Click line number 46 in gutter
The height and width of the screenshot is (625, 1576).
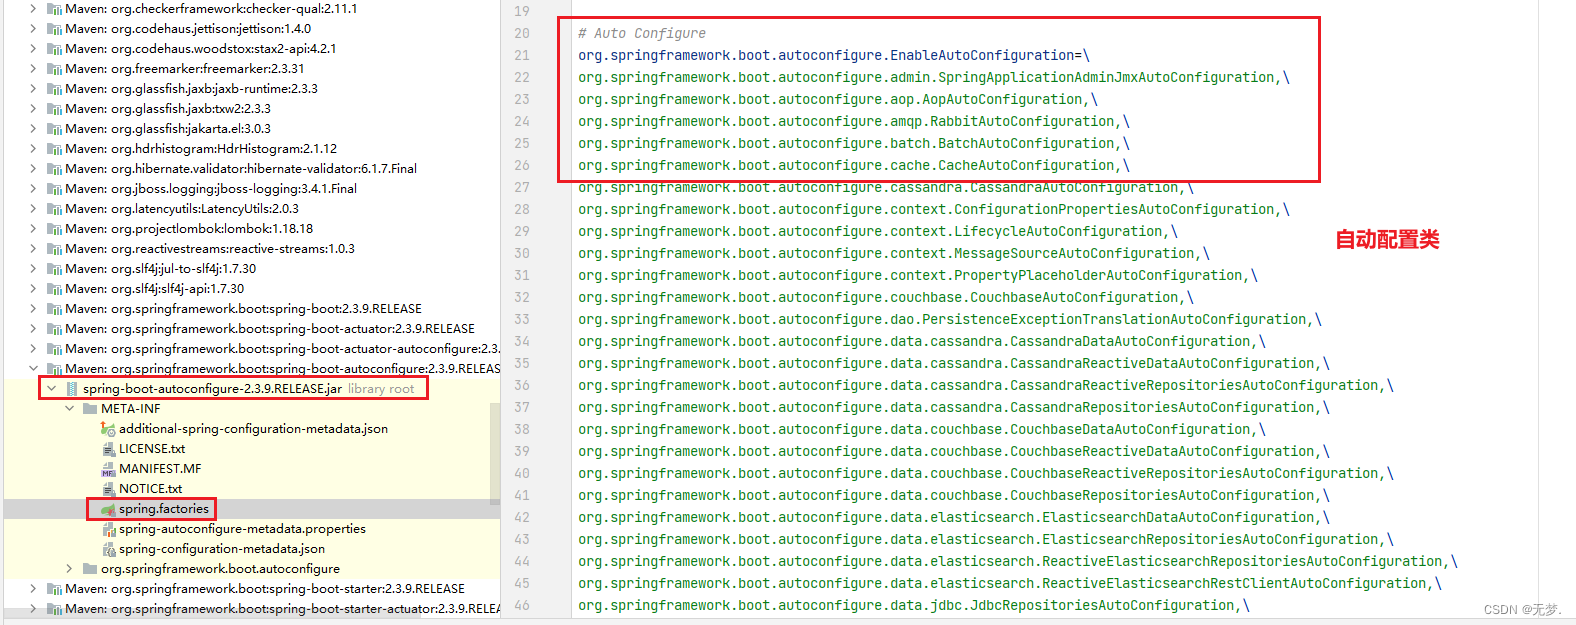(522, 605)
